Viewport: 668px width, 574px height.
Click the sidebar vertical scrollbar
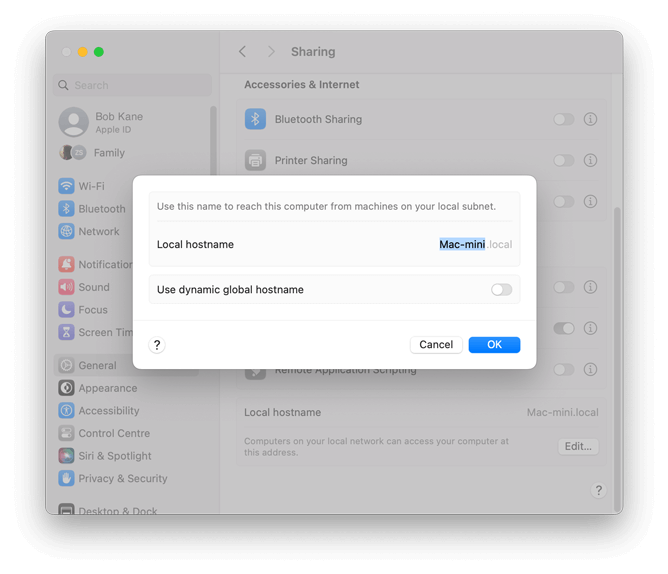click(213, 141)
